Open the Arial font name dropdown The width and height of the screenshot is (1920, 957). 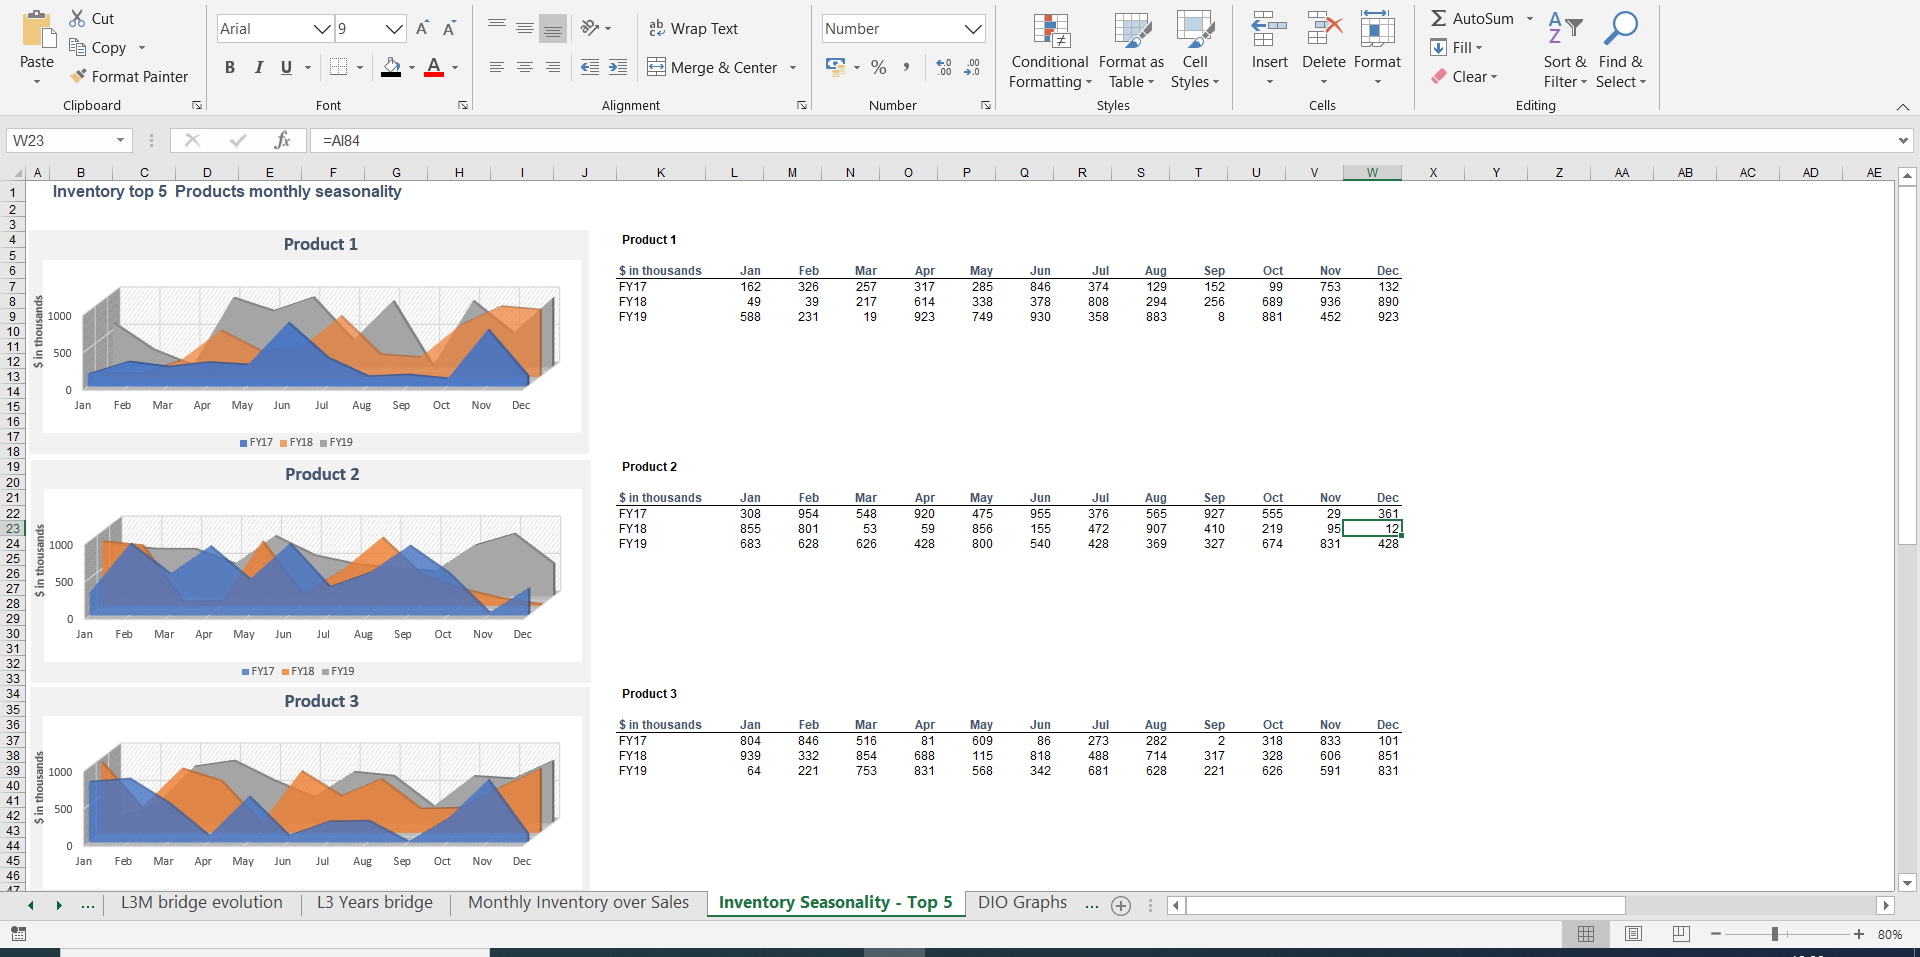[x=322, y=29]
